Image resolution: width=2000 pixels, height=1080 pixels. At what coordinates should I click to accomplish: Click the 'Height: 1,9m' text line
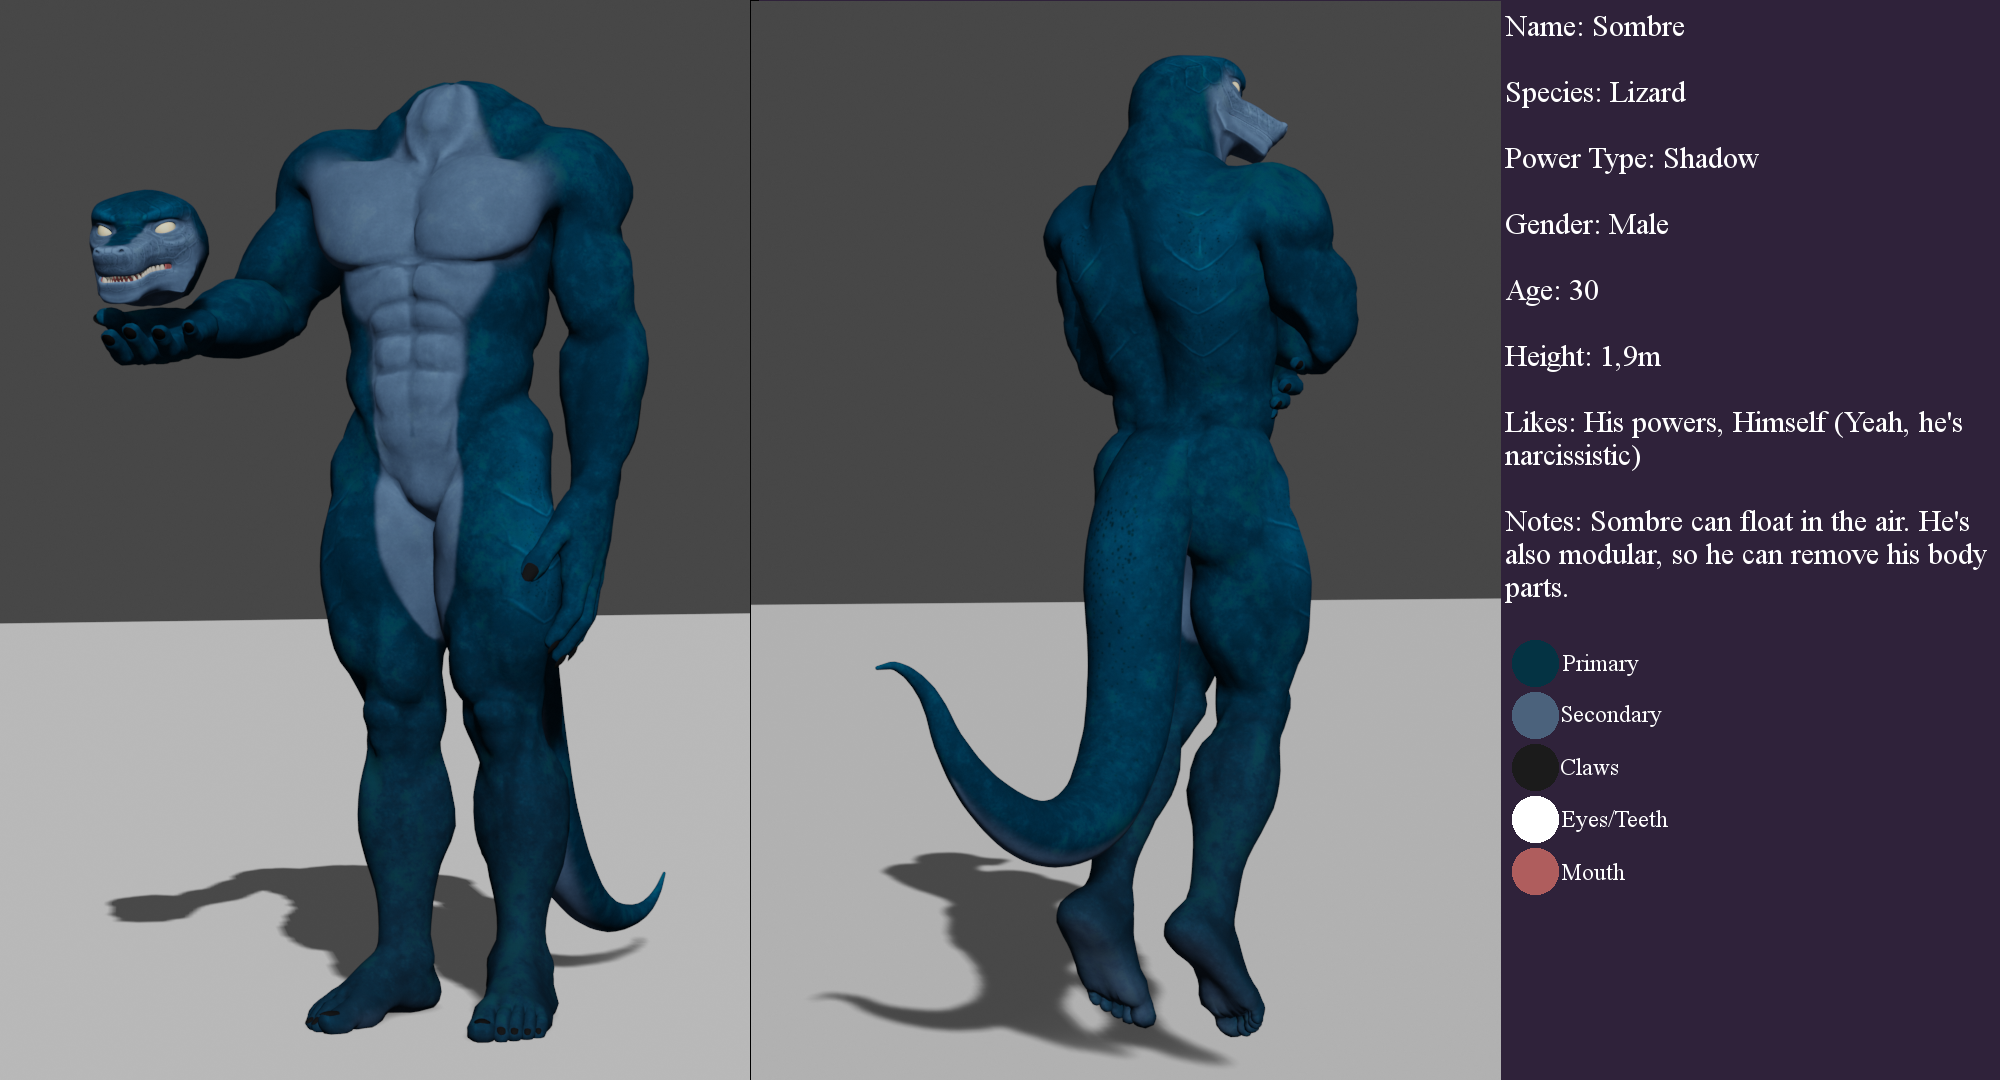(x=1582, y=357)
